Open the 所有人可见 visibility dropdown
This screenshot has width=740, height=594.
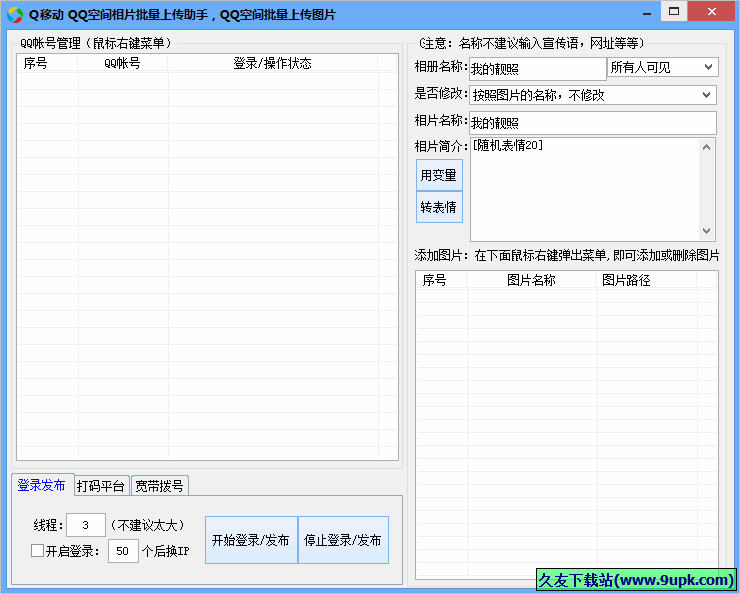[663, 67]
